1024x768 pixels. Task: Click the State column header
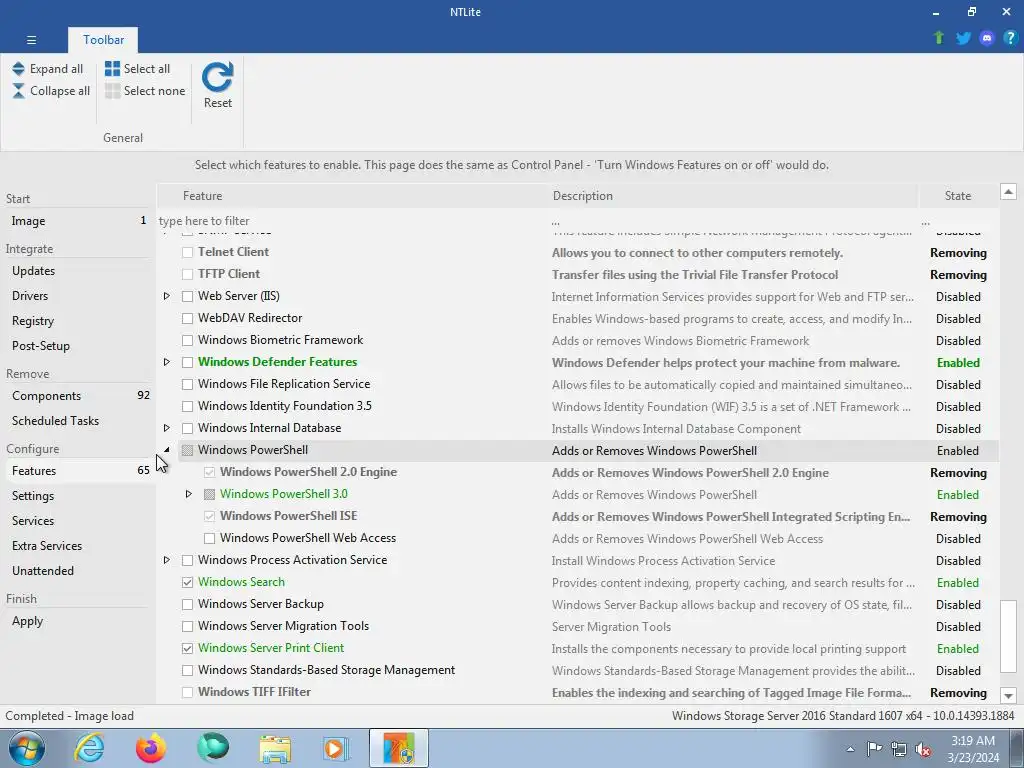tap(957, 196)
